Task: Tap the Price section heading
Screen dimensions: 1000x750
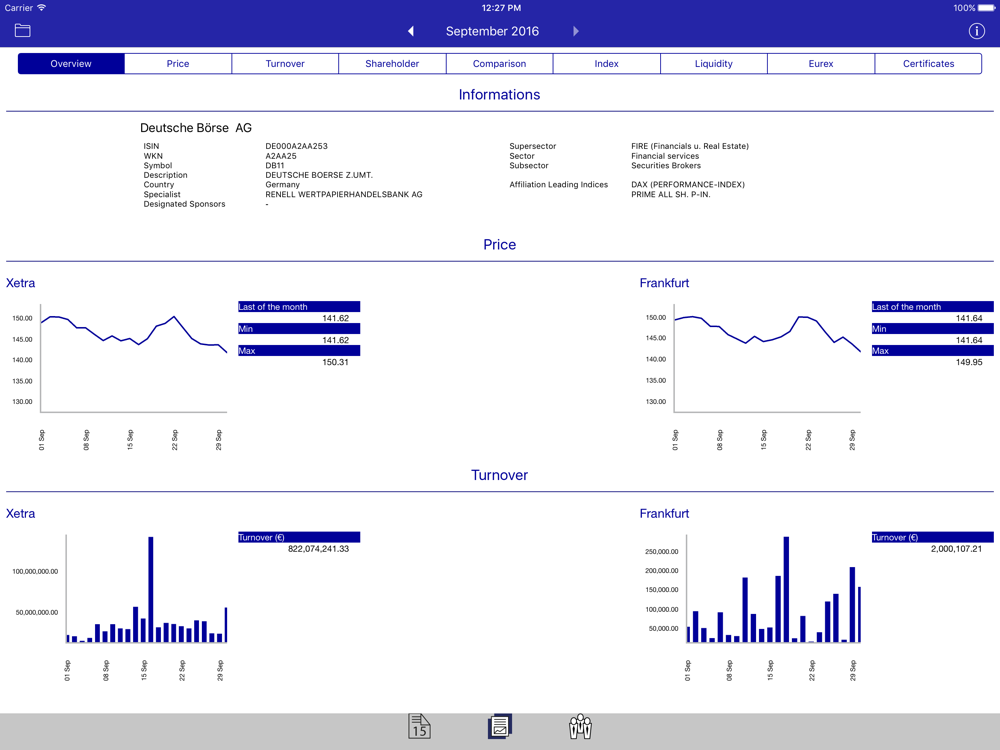Action: coord(499,244)
